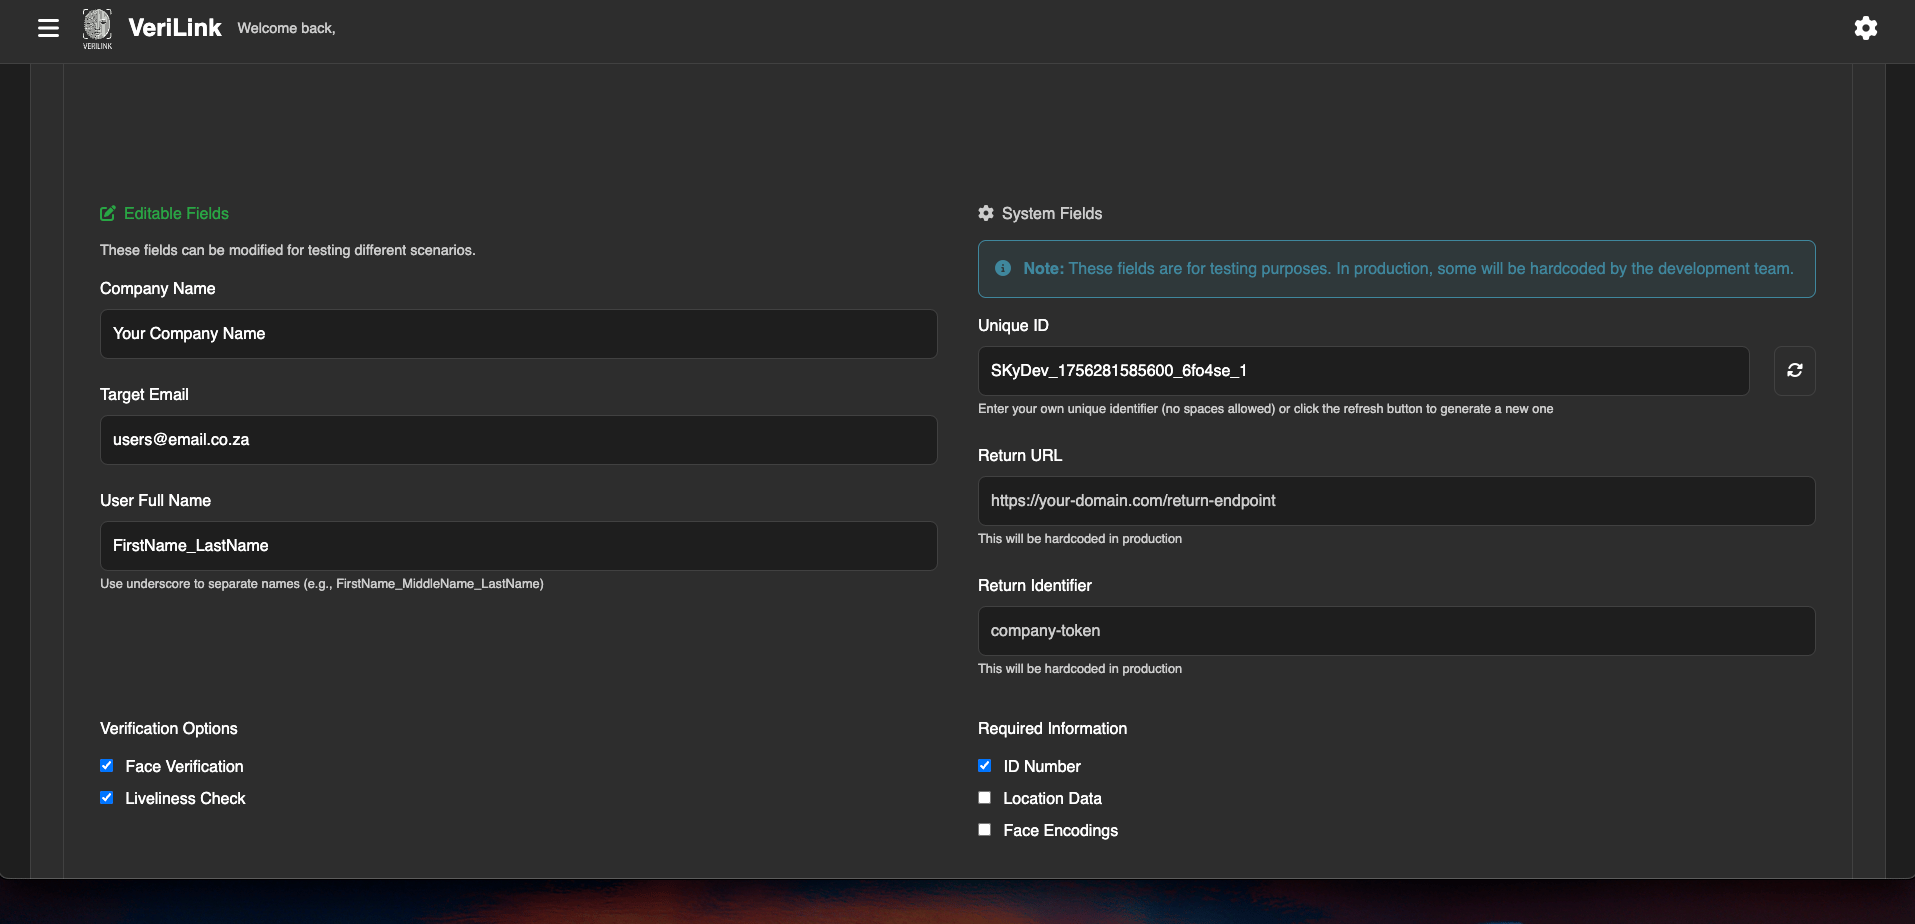Viewport: 1915px width, 924px height.
Task: Edit the Return URL field
Action: tap(1395, 501)
